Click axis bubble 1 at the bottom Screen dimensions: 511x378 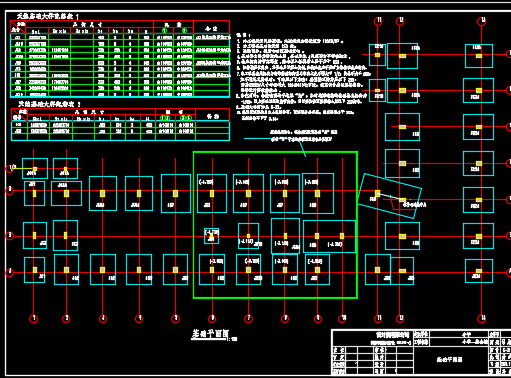tap(34, 319)
